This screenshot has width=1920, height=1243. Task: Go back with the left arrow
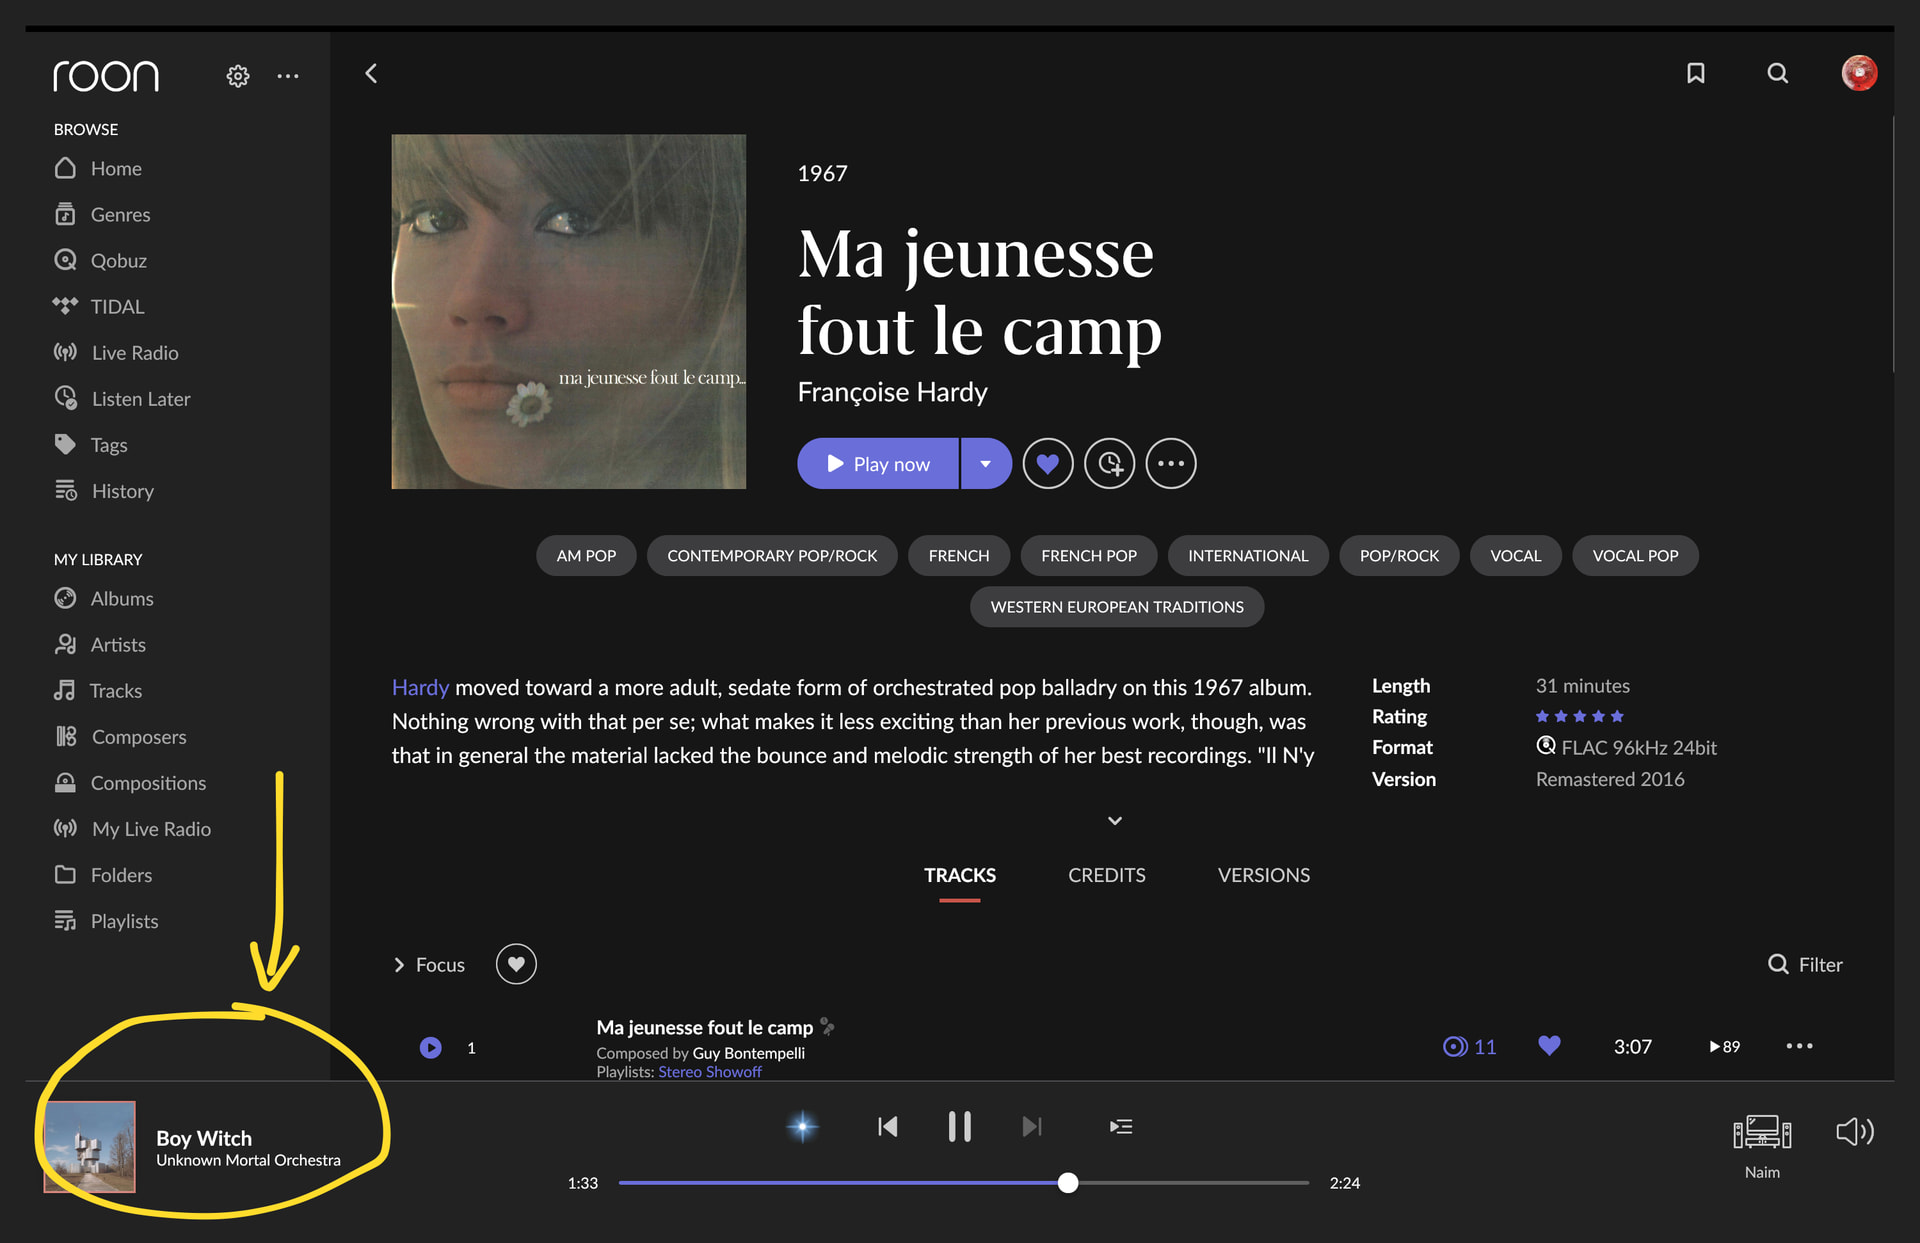pos(371,73)
